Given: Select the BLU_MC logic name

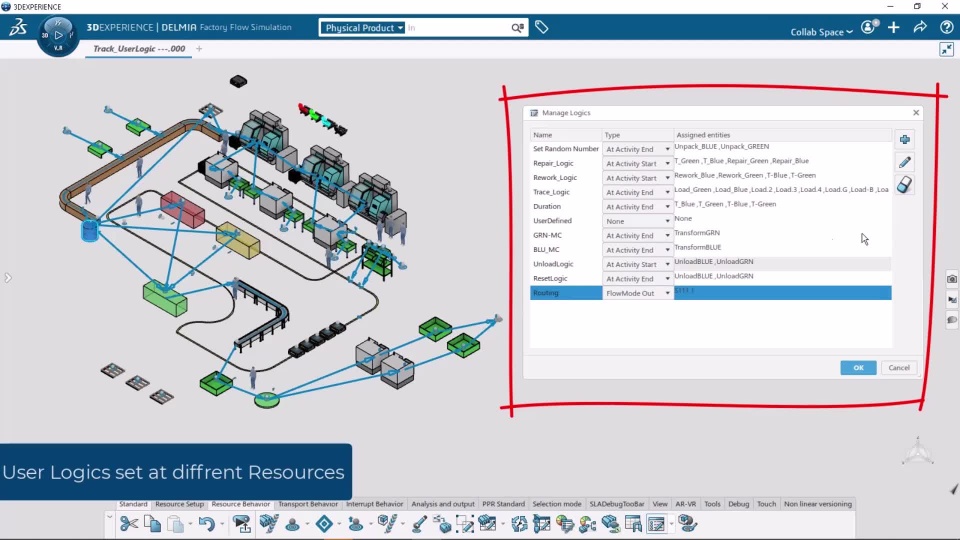Looking at the screenshot, I should pyautogui.click(x=546, y=250).
